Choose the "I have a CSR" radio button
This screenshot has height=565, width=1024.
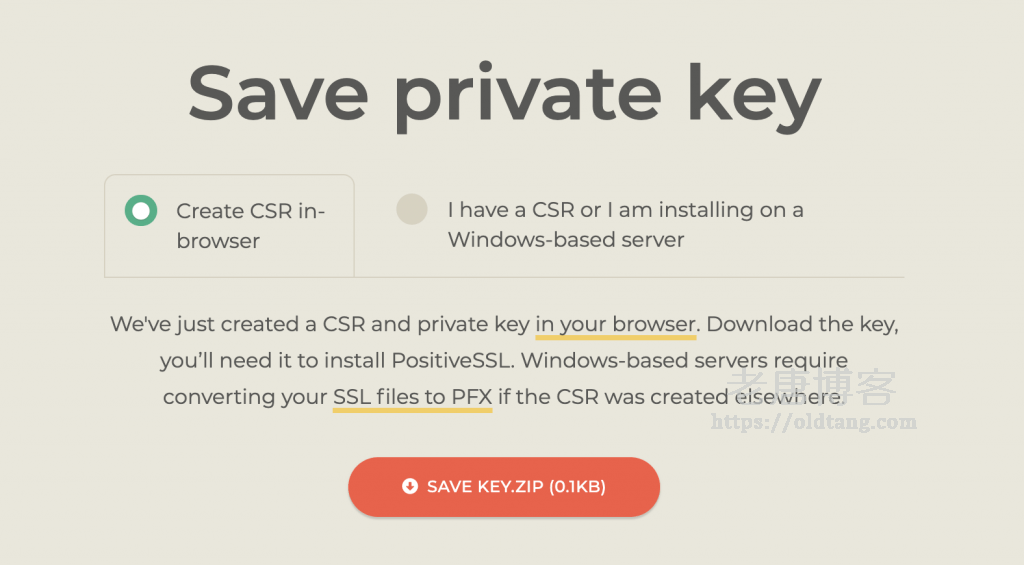412,210
